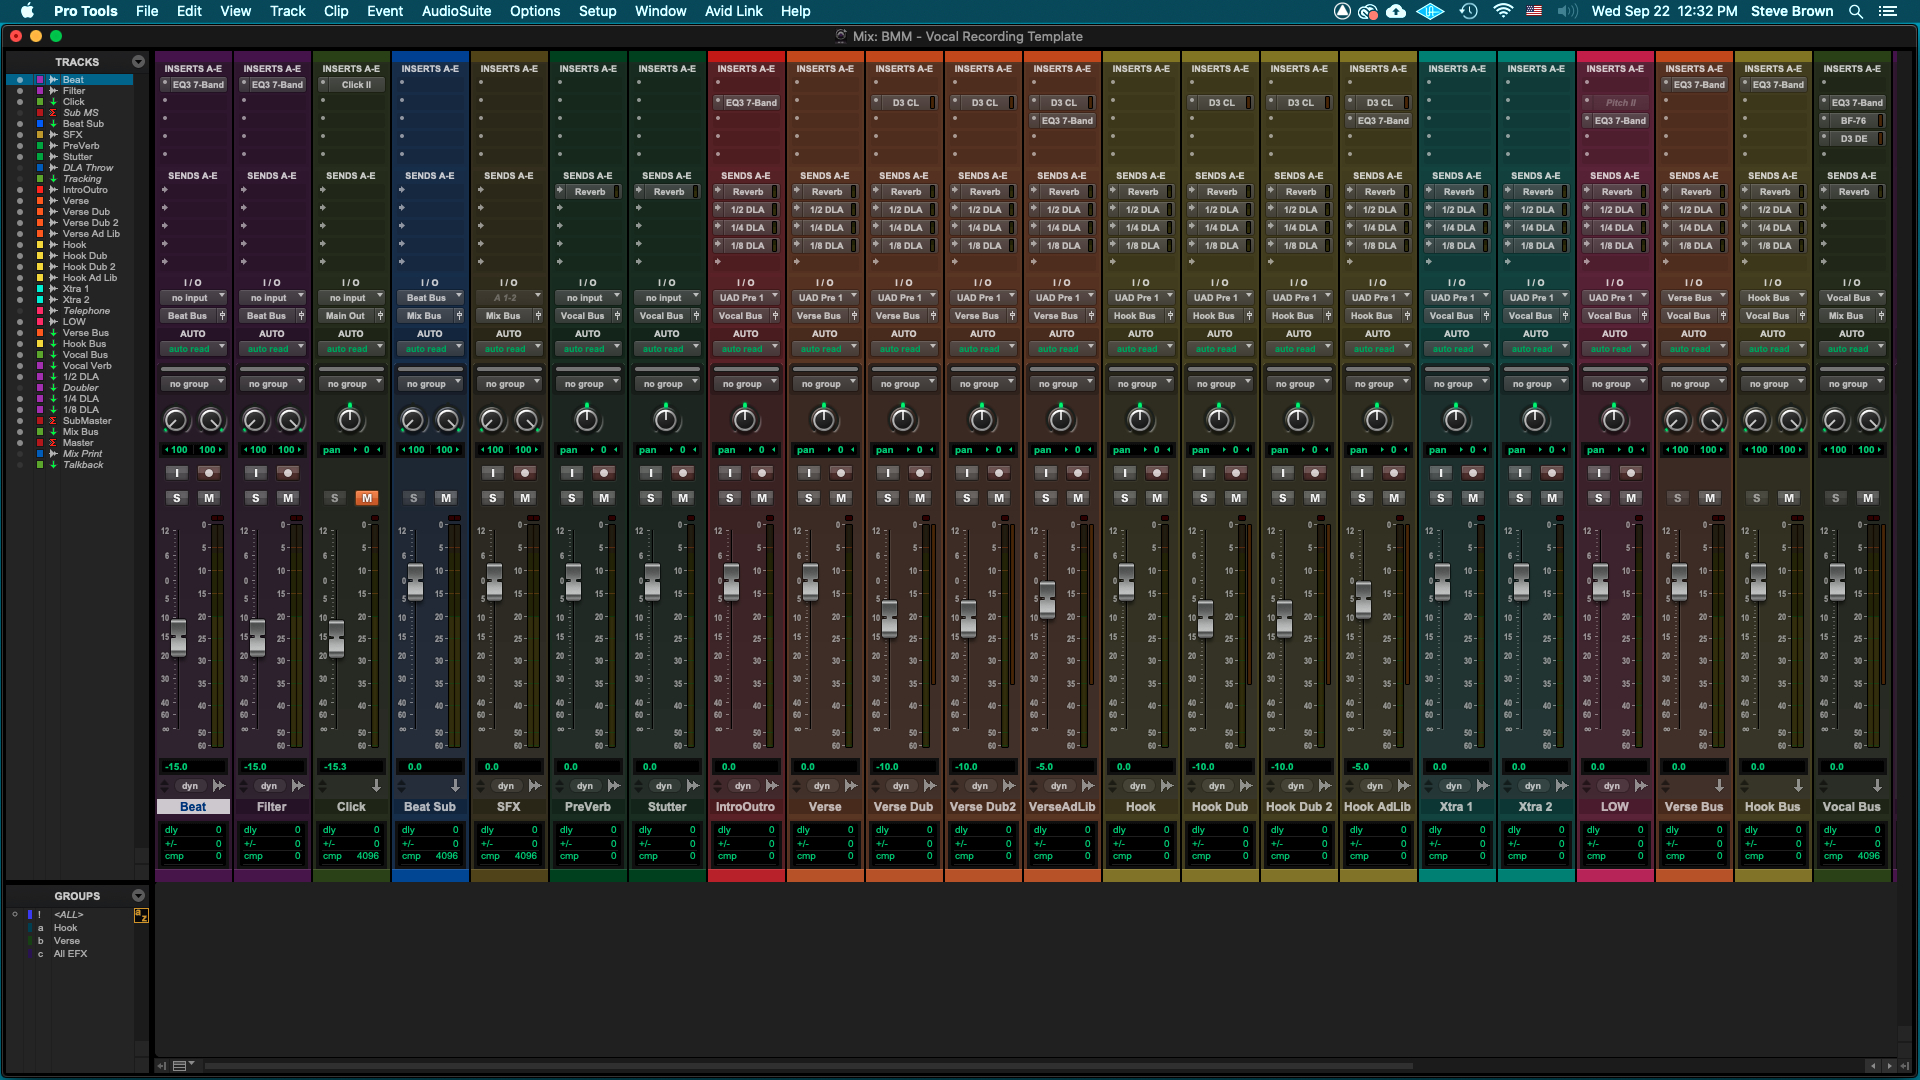Toggle visibility dot for DLA Throw track
This screenshot has height=1080, width=1920.
(x=19, y=168)
